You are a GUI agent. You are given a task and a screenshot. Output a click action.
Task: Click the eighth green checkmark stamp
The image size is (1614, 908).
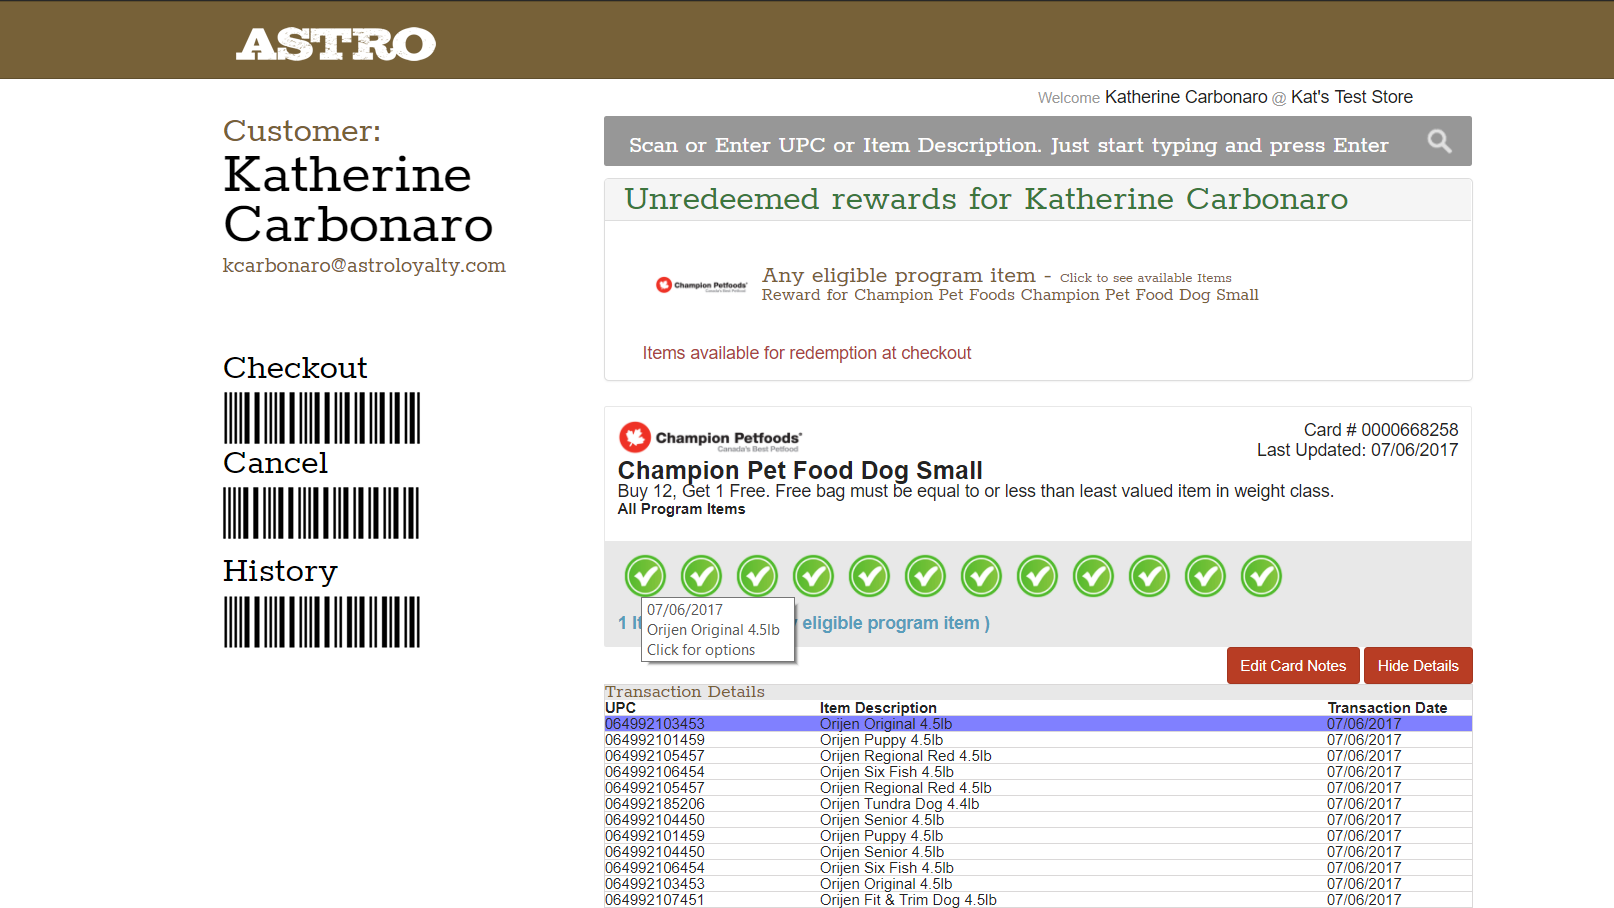coord(1037,576)
